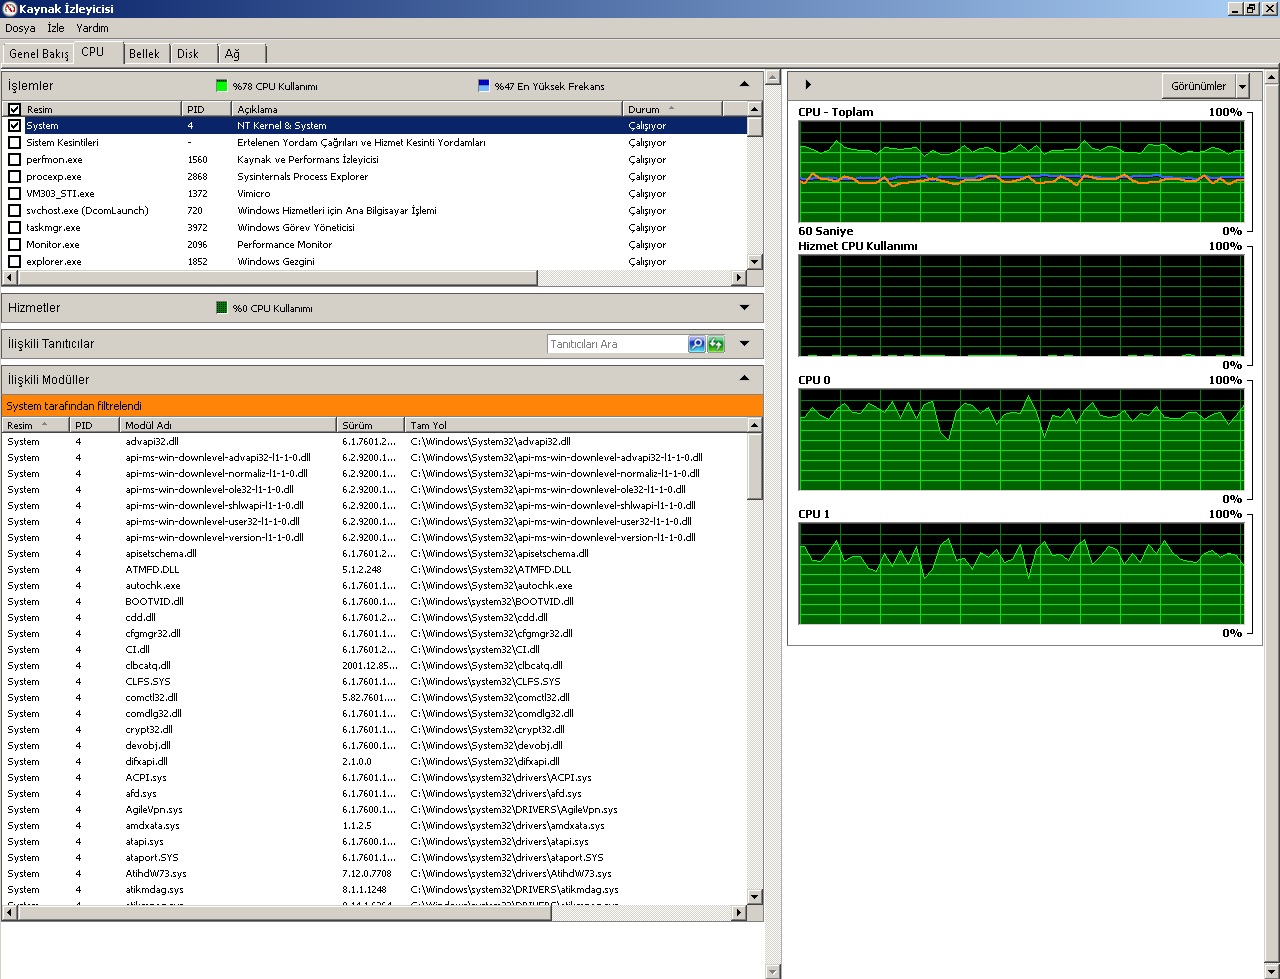Click the green refresh icon beside search
The width and height of the screenshot is (1280, 979).
pyautogui.click(x=716, y=344)
